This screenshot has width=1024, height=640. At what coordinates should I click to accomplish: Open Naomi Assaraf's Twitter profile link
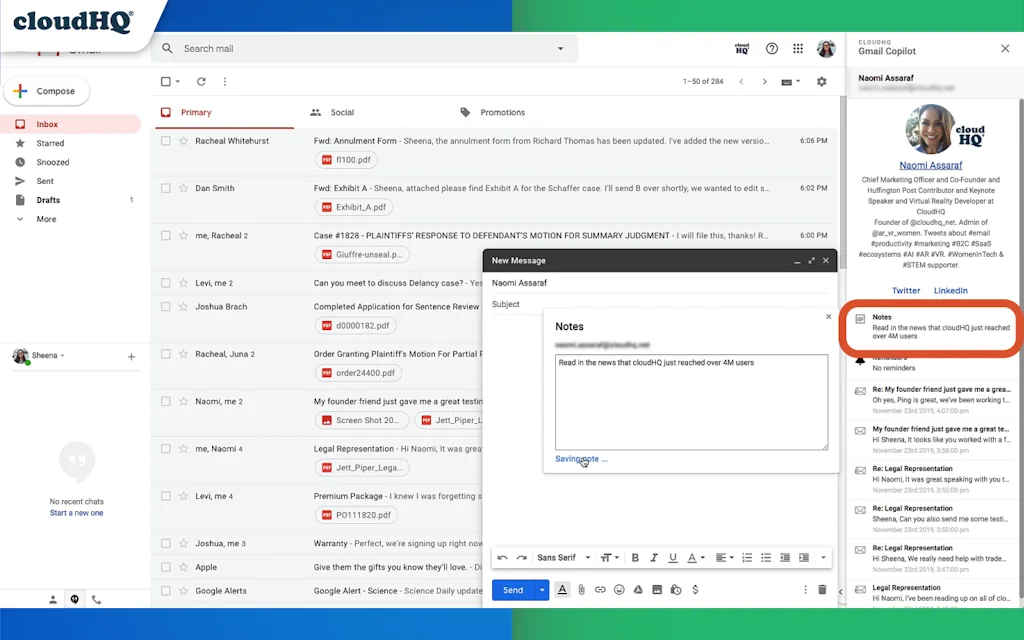(x=906, y=290)
